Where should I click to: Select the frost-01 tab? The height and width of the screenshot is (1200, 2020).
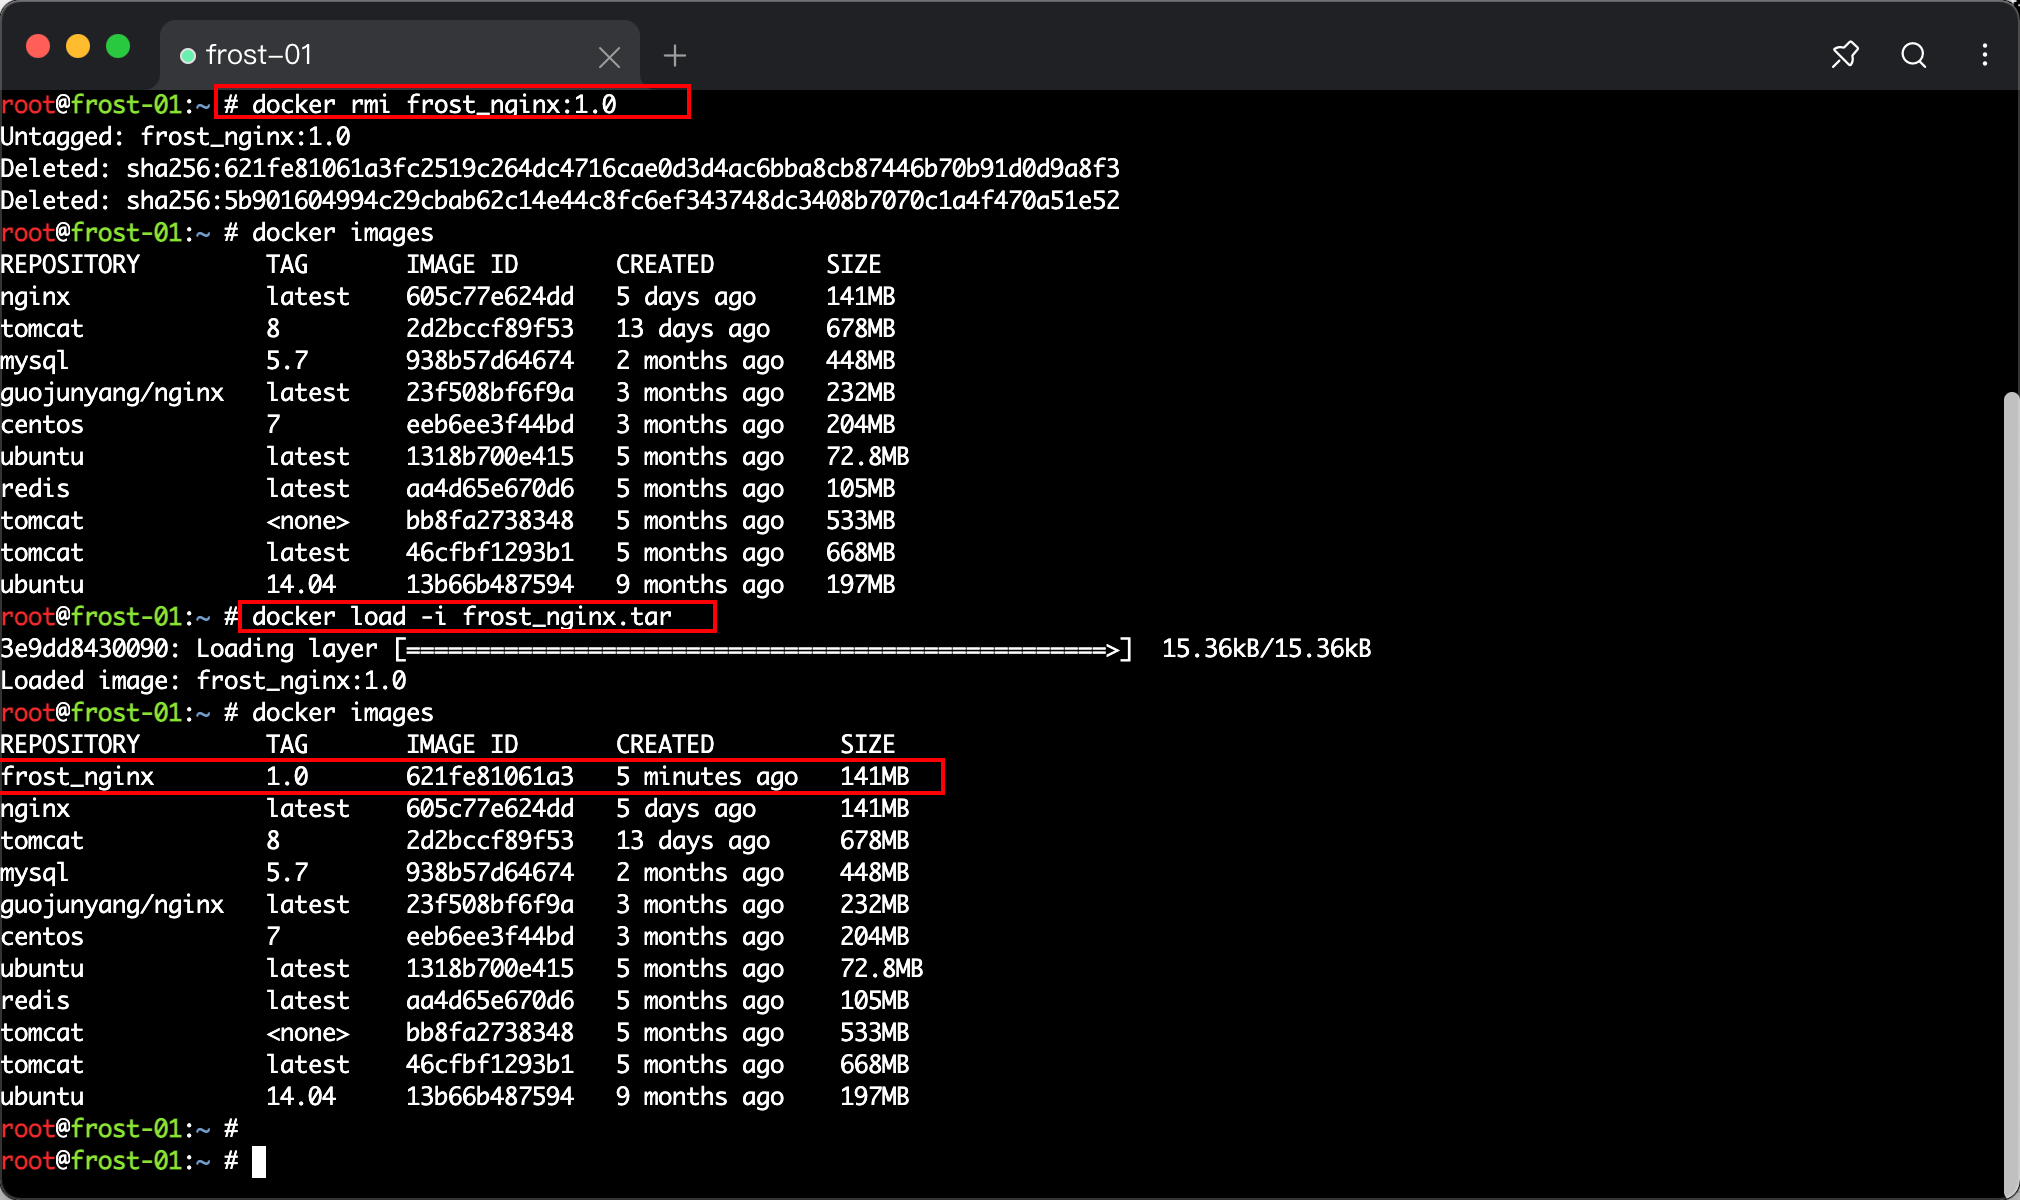(400, 55)
